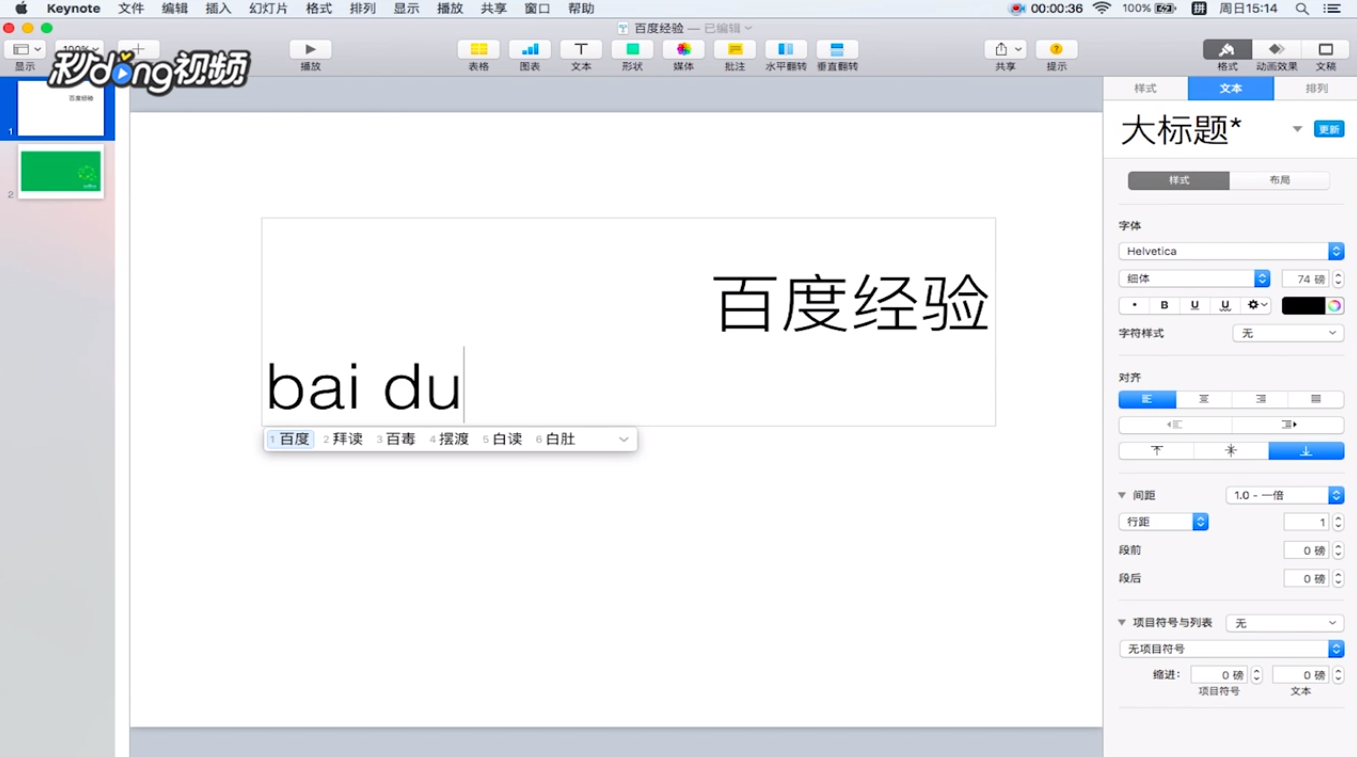Open 无项目符号 bullet type dropdown

point(1231,649)
